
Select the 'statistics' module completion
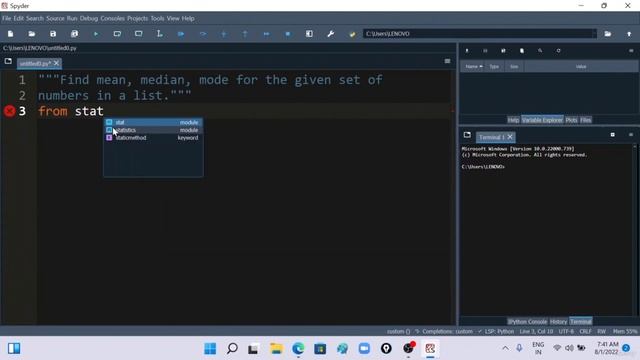[153, 130]
